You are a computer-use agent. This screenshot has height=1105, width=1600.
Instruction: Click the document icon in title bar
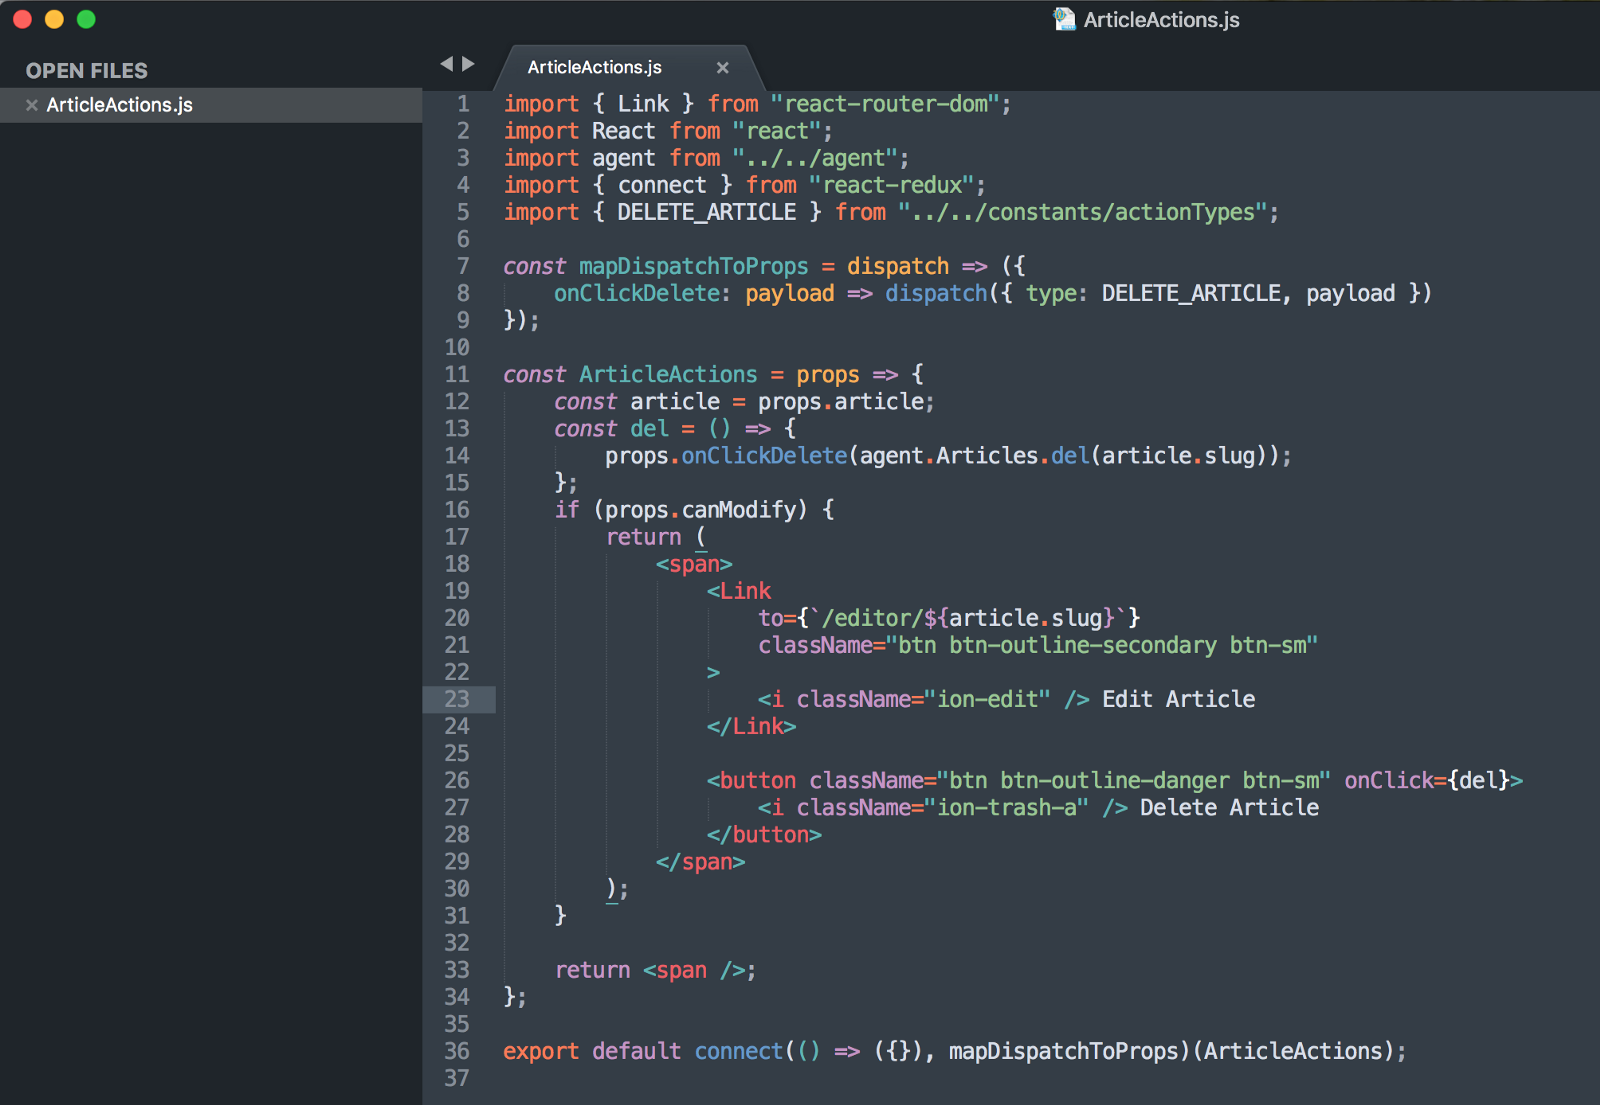click(x=1064, y=19)
